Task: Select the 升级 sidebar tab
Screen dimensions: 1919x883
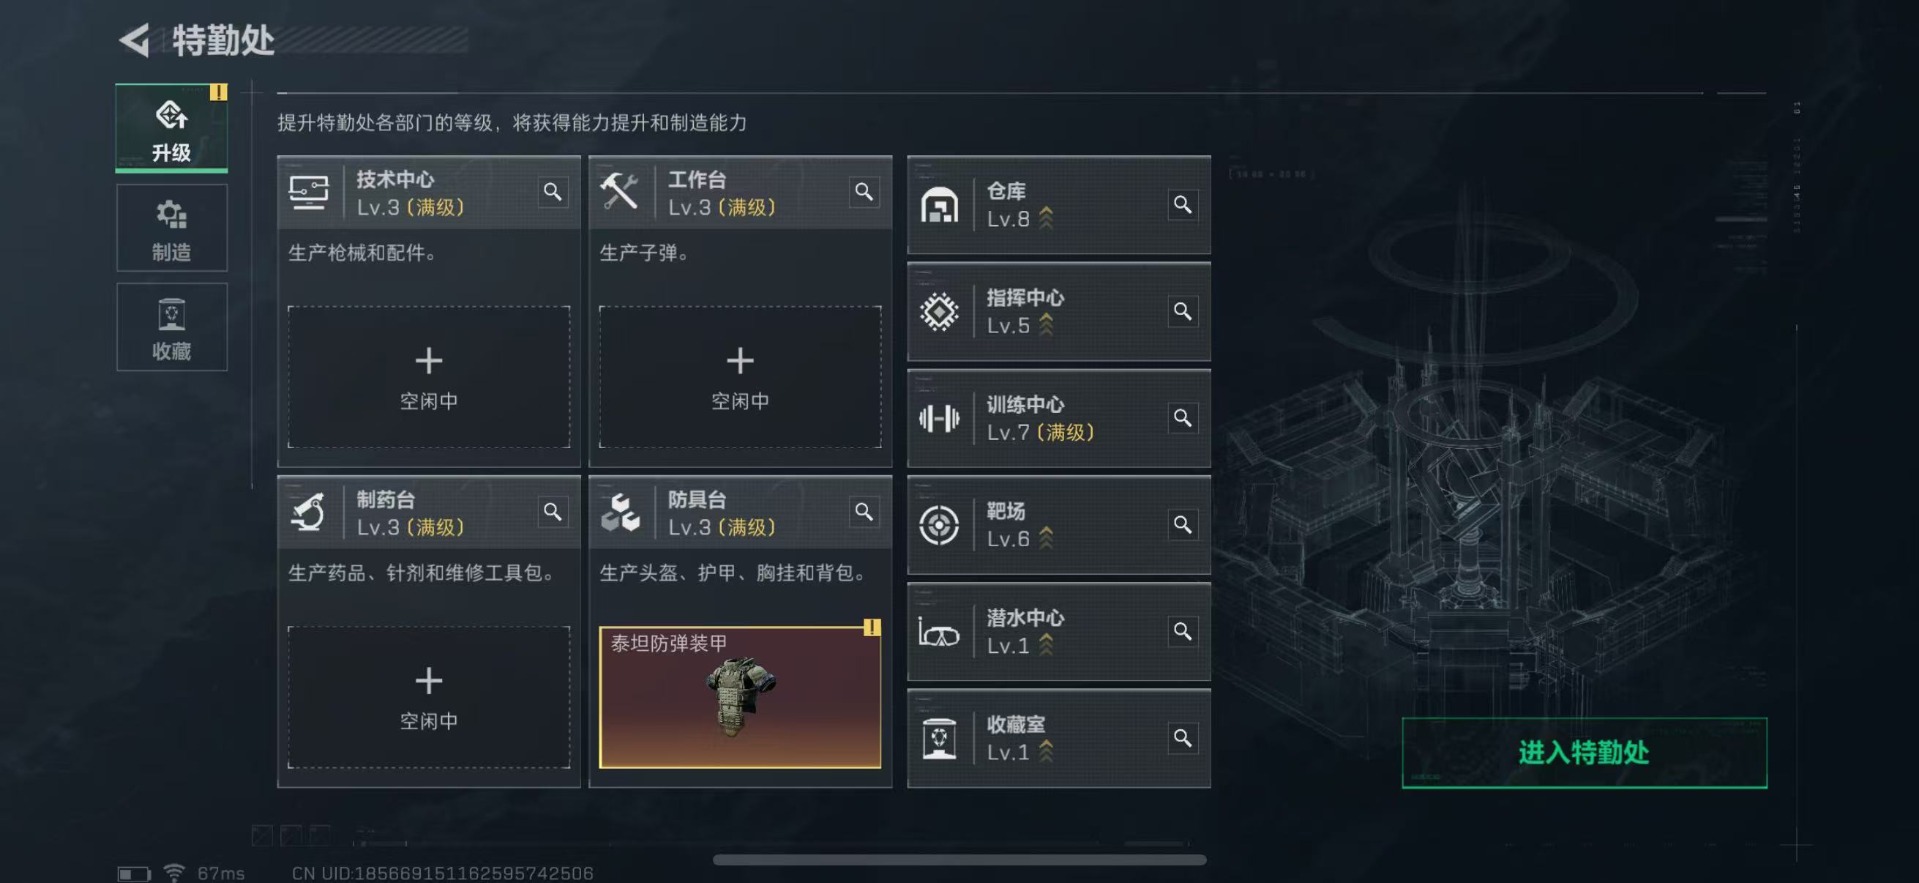Action: [172, 128]
